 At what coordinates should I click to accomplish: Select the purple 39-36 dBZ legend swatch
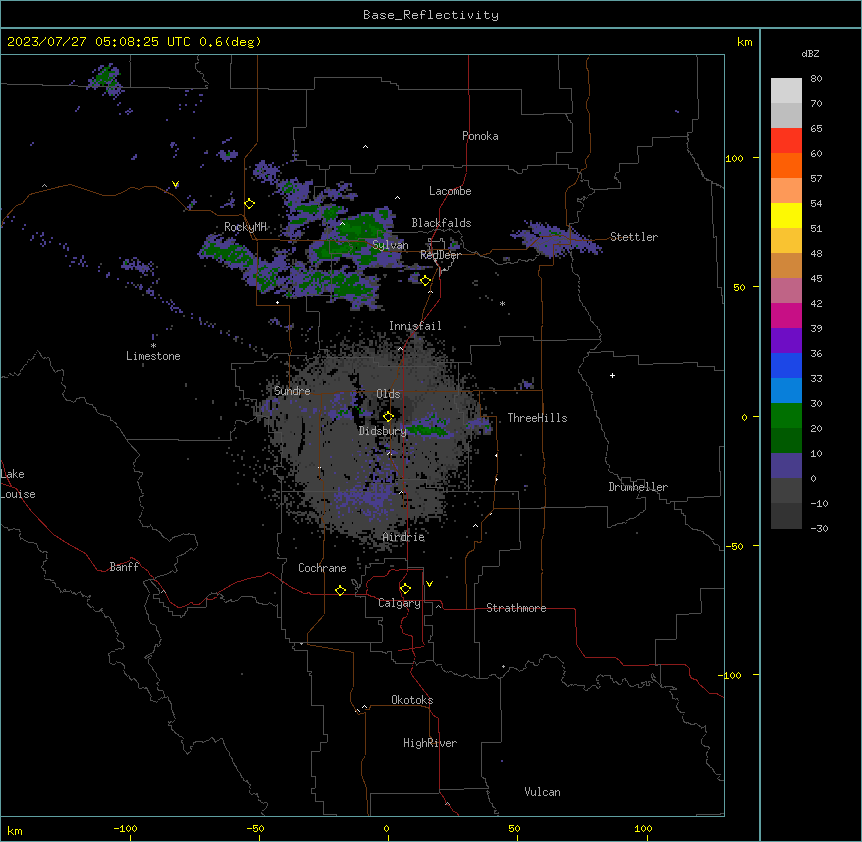point(786,341)
